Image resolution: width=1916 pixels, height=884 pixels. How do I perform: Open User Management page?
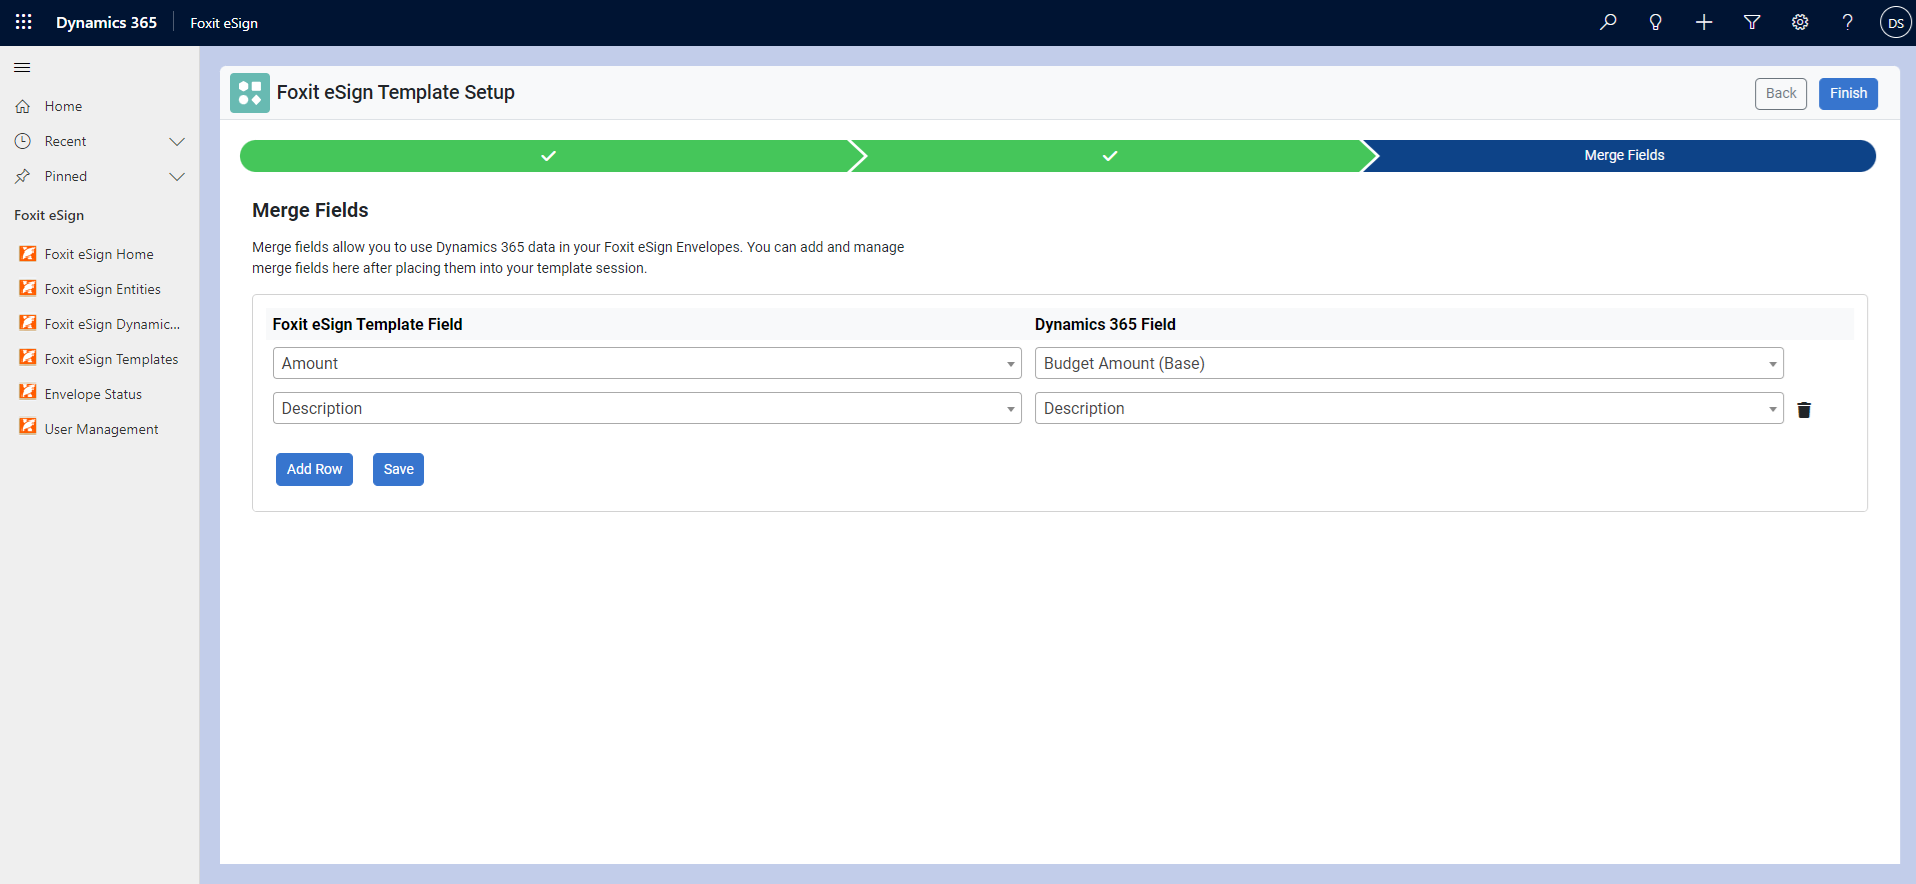101,429
